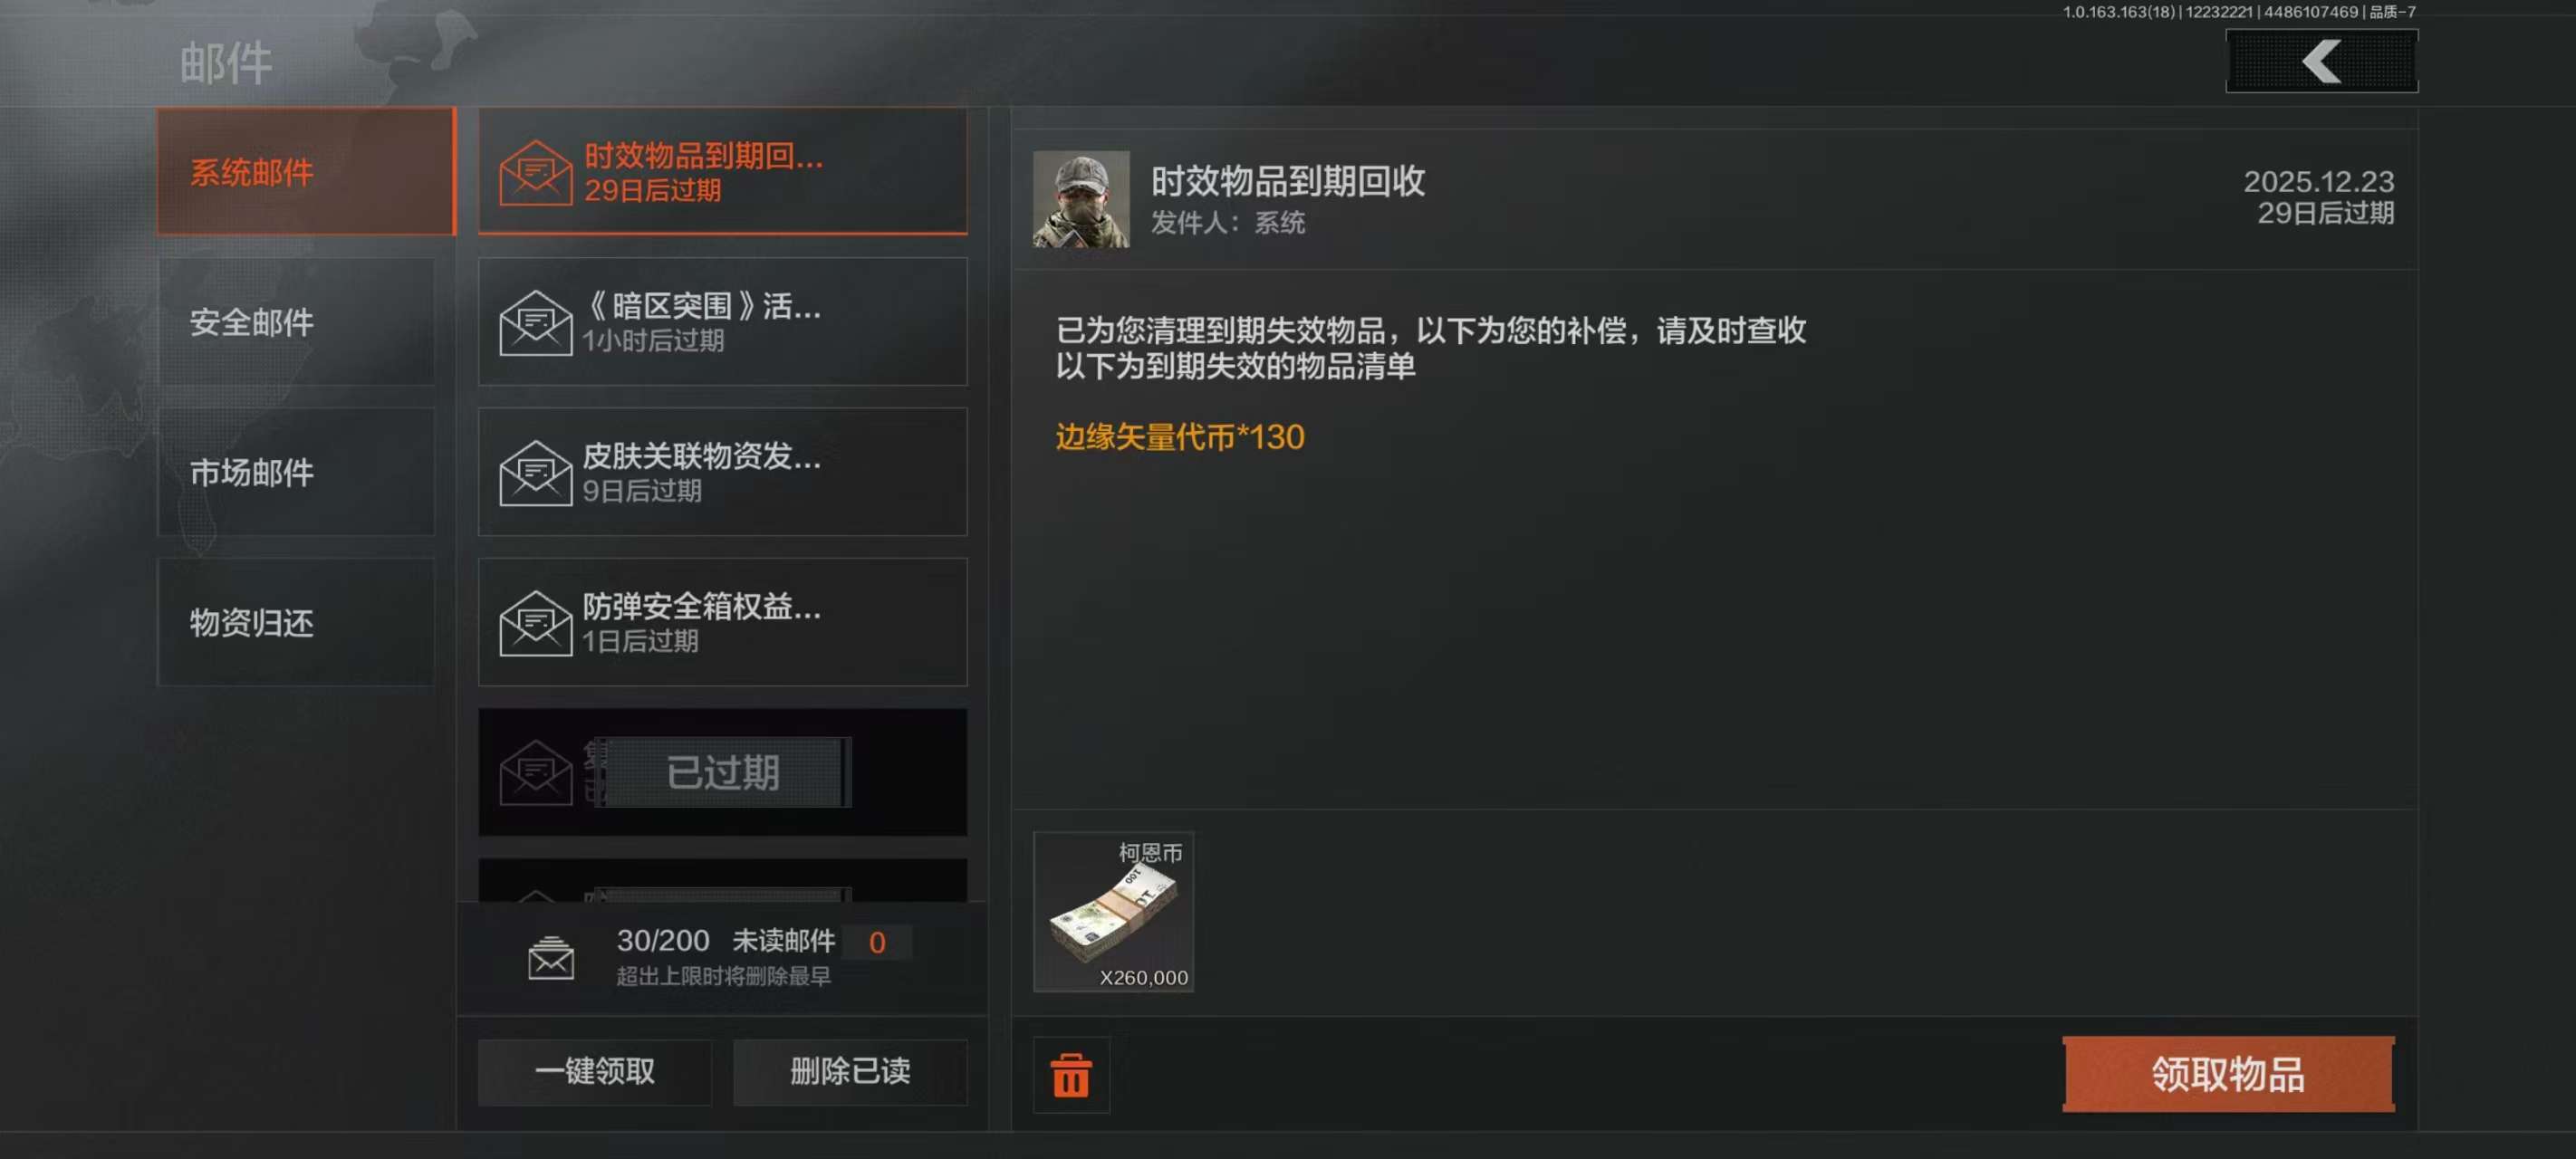
Task: Click the mailbox capacity envelope icon
Action: 551,958
